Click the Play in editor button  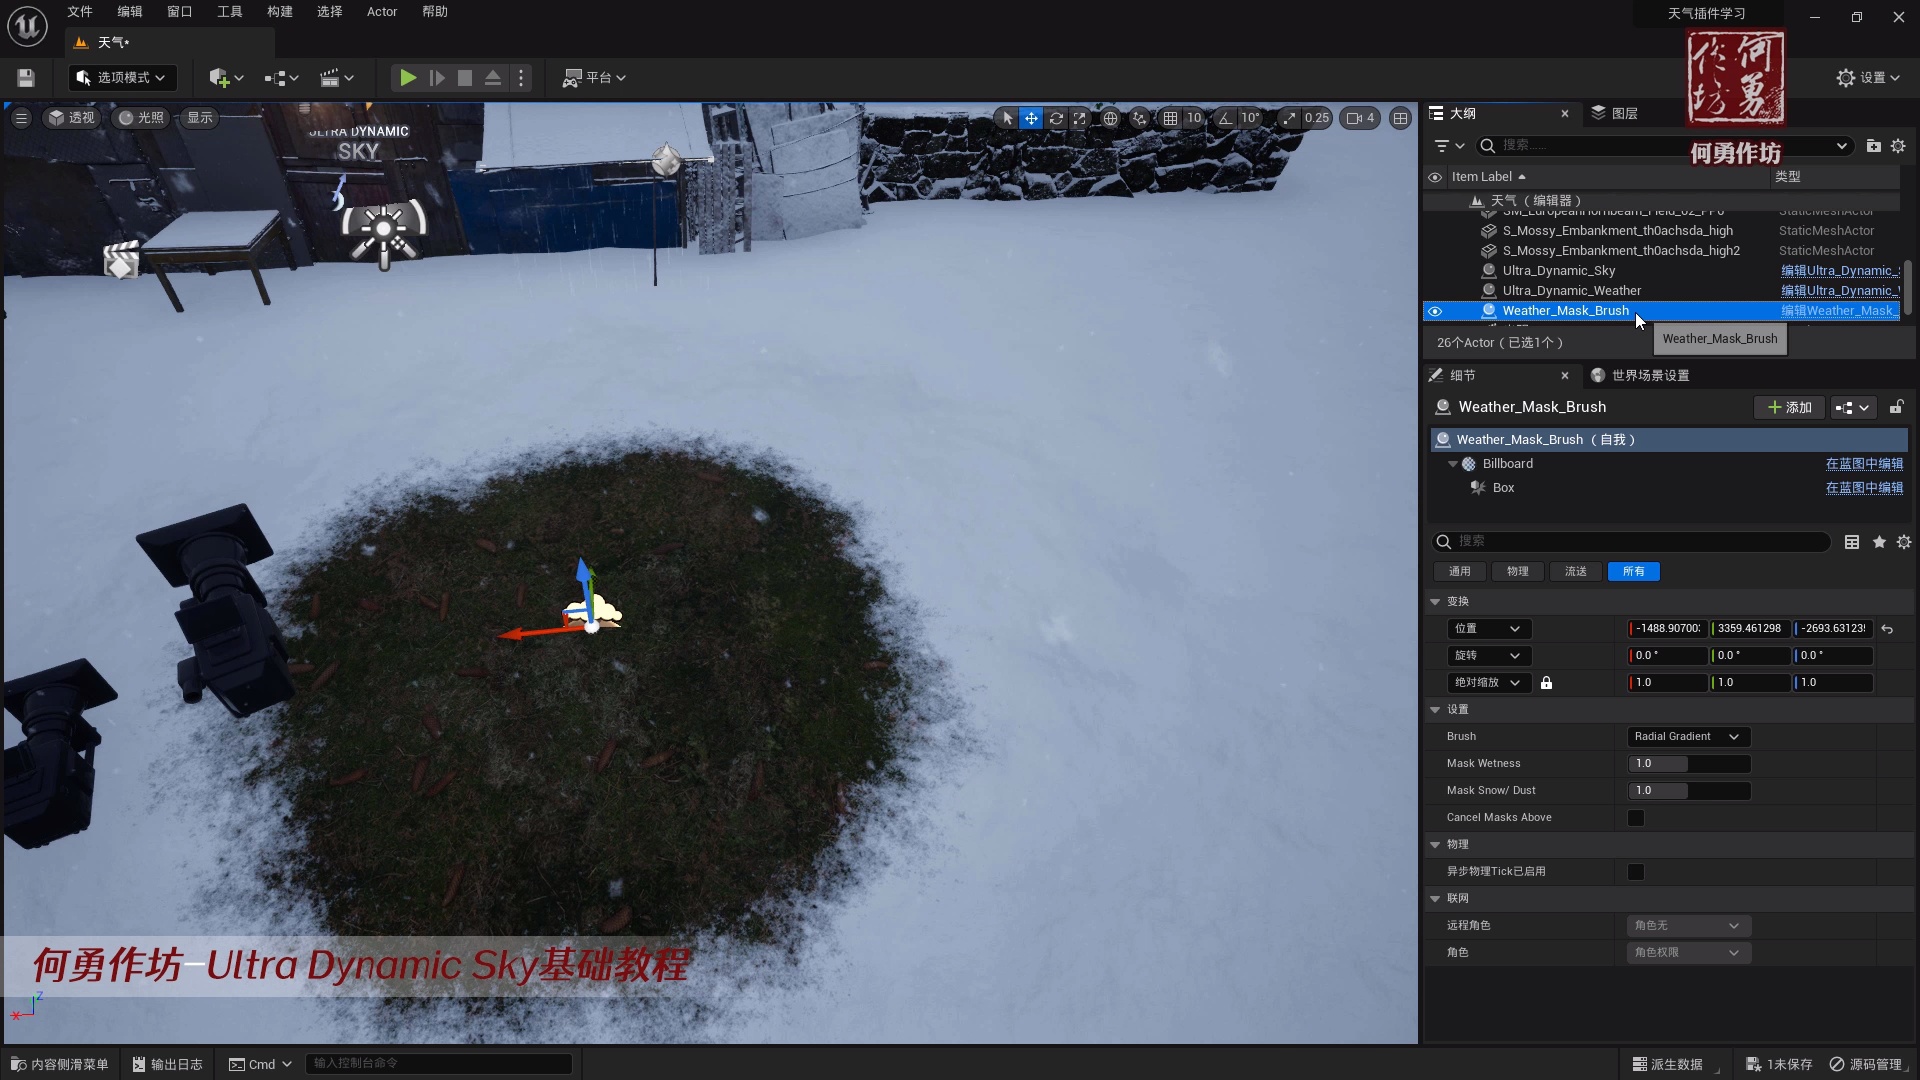[x=407, y=78]
